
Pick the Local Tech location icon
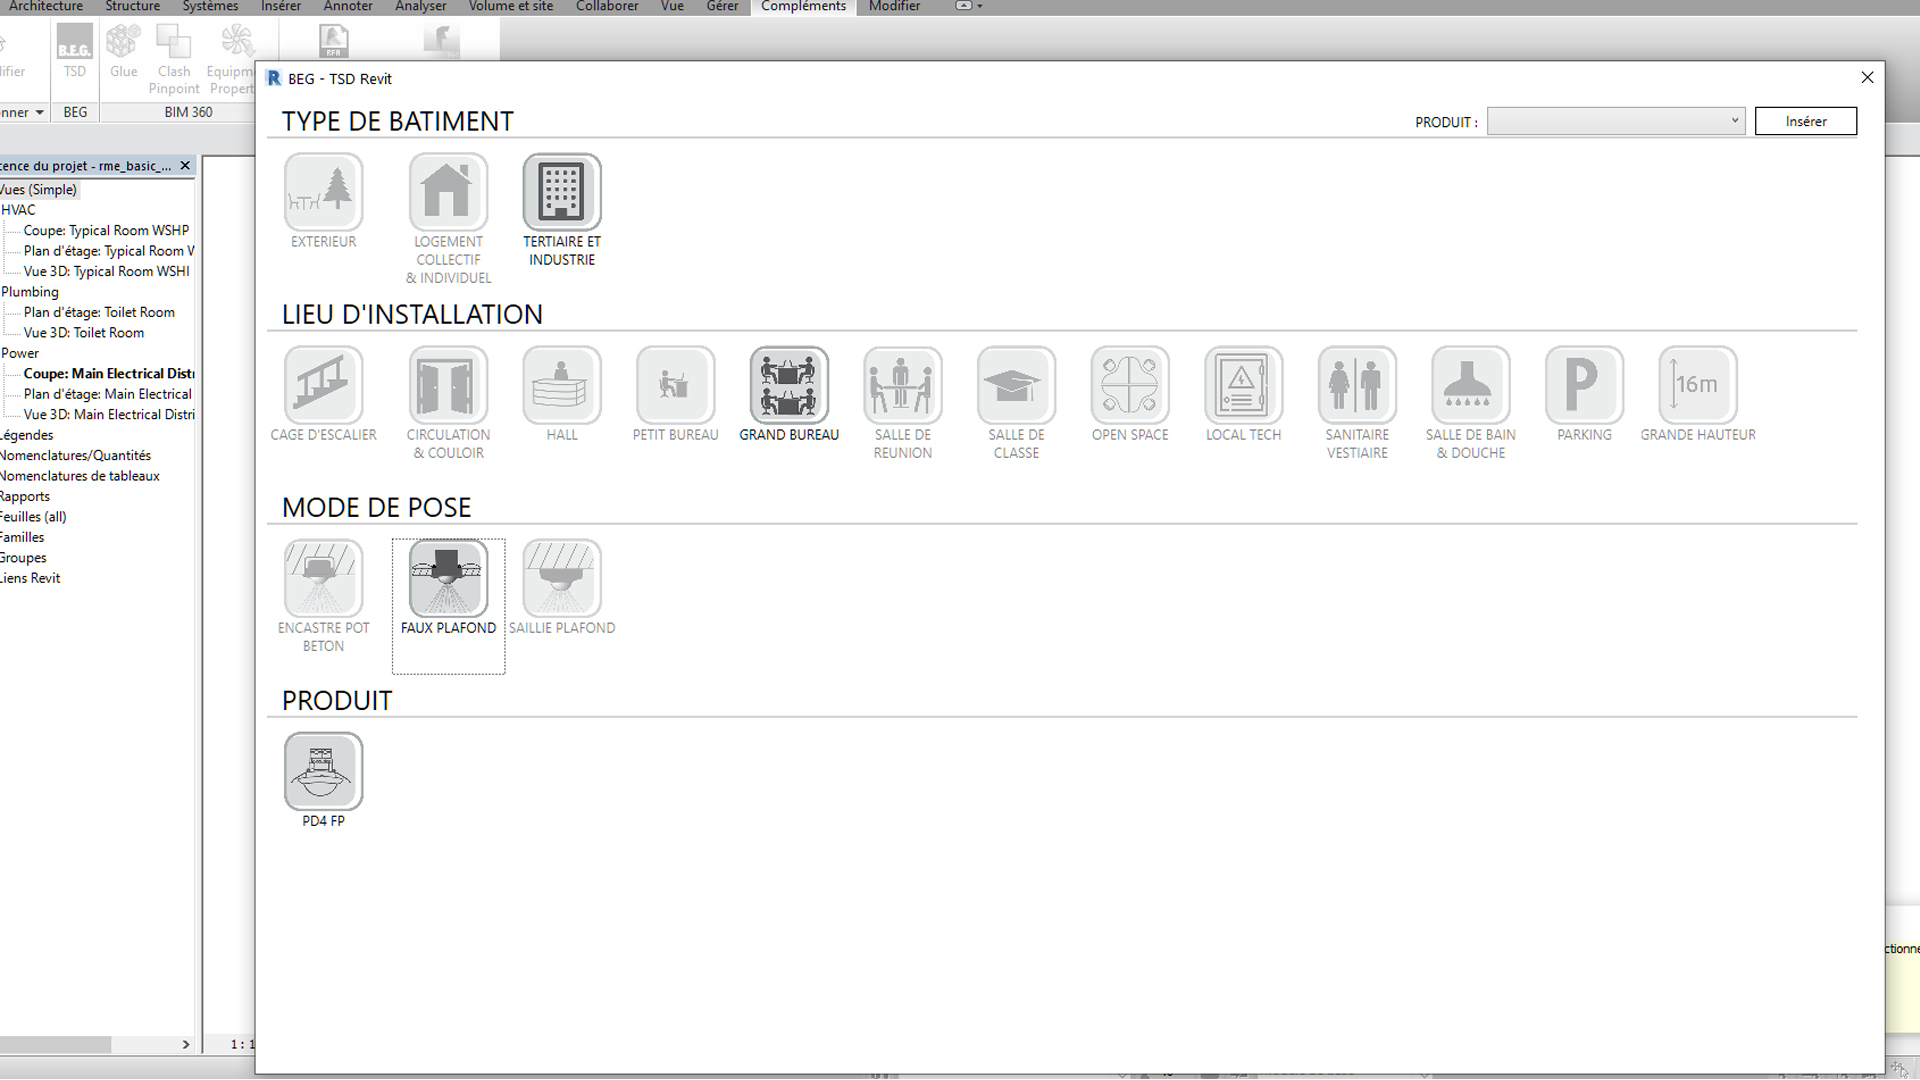coord(1243,385)
